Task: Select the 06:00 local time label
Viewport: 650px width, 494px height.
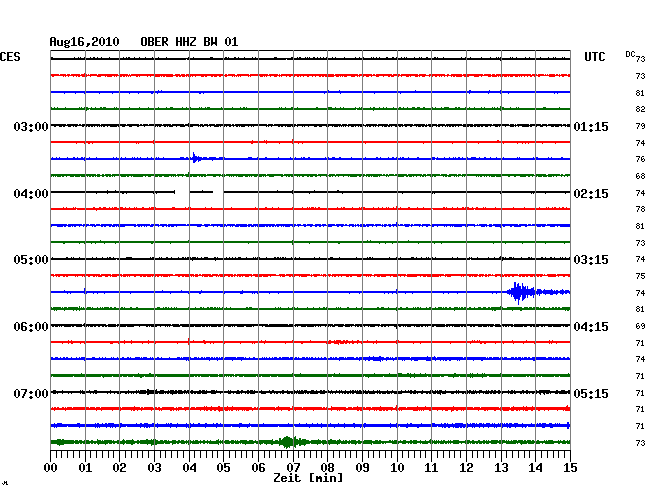Action: click(31, 327)
